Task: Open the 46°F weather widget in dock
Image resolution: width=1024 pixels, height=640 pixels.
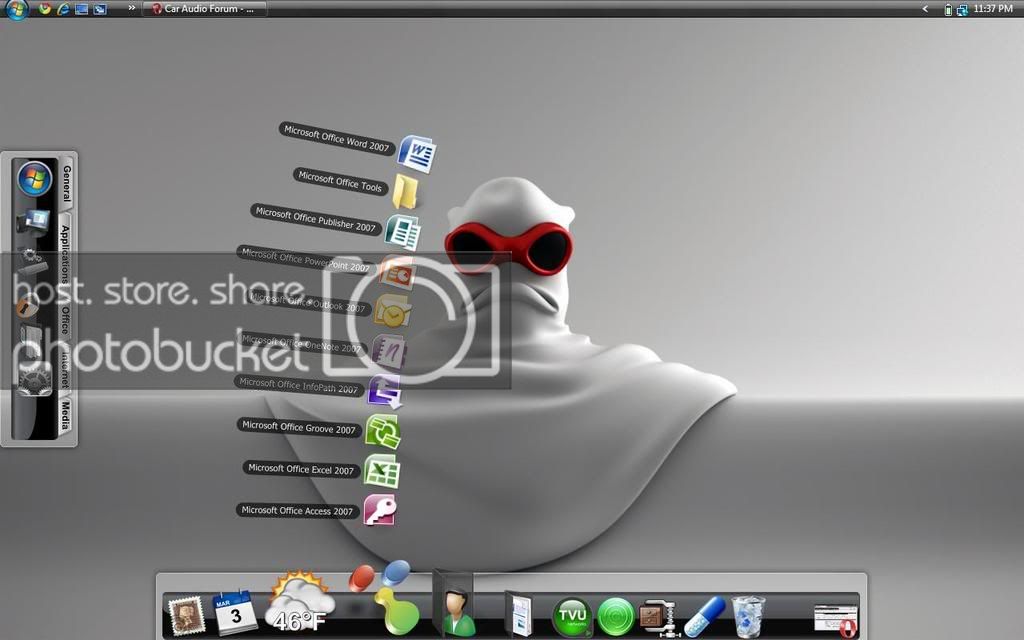Action: [299, 602]
